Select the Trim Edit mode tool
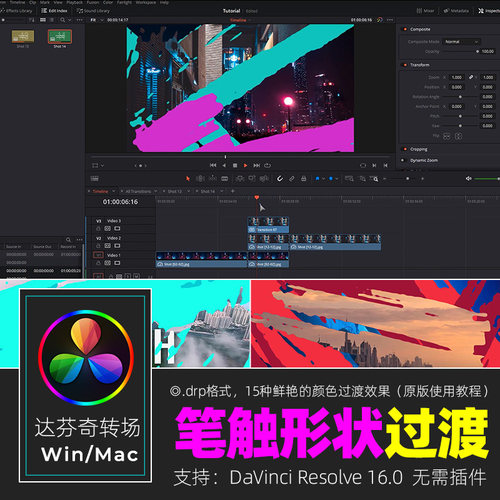 pos(200,179)
